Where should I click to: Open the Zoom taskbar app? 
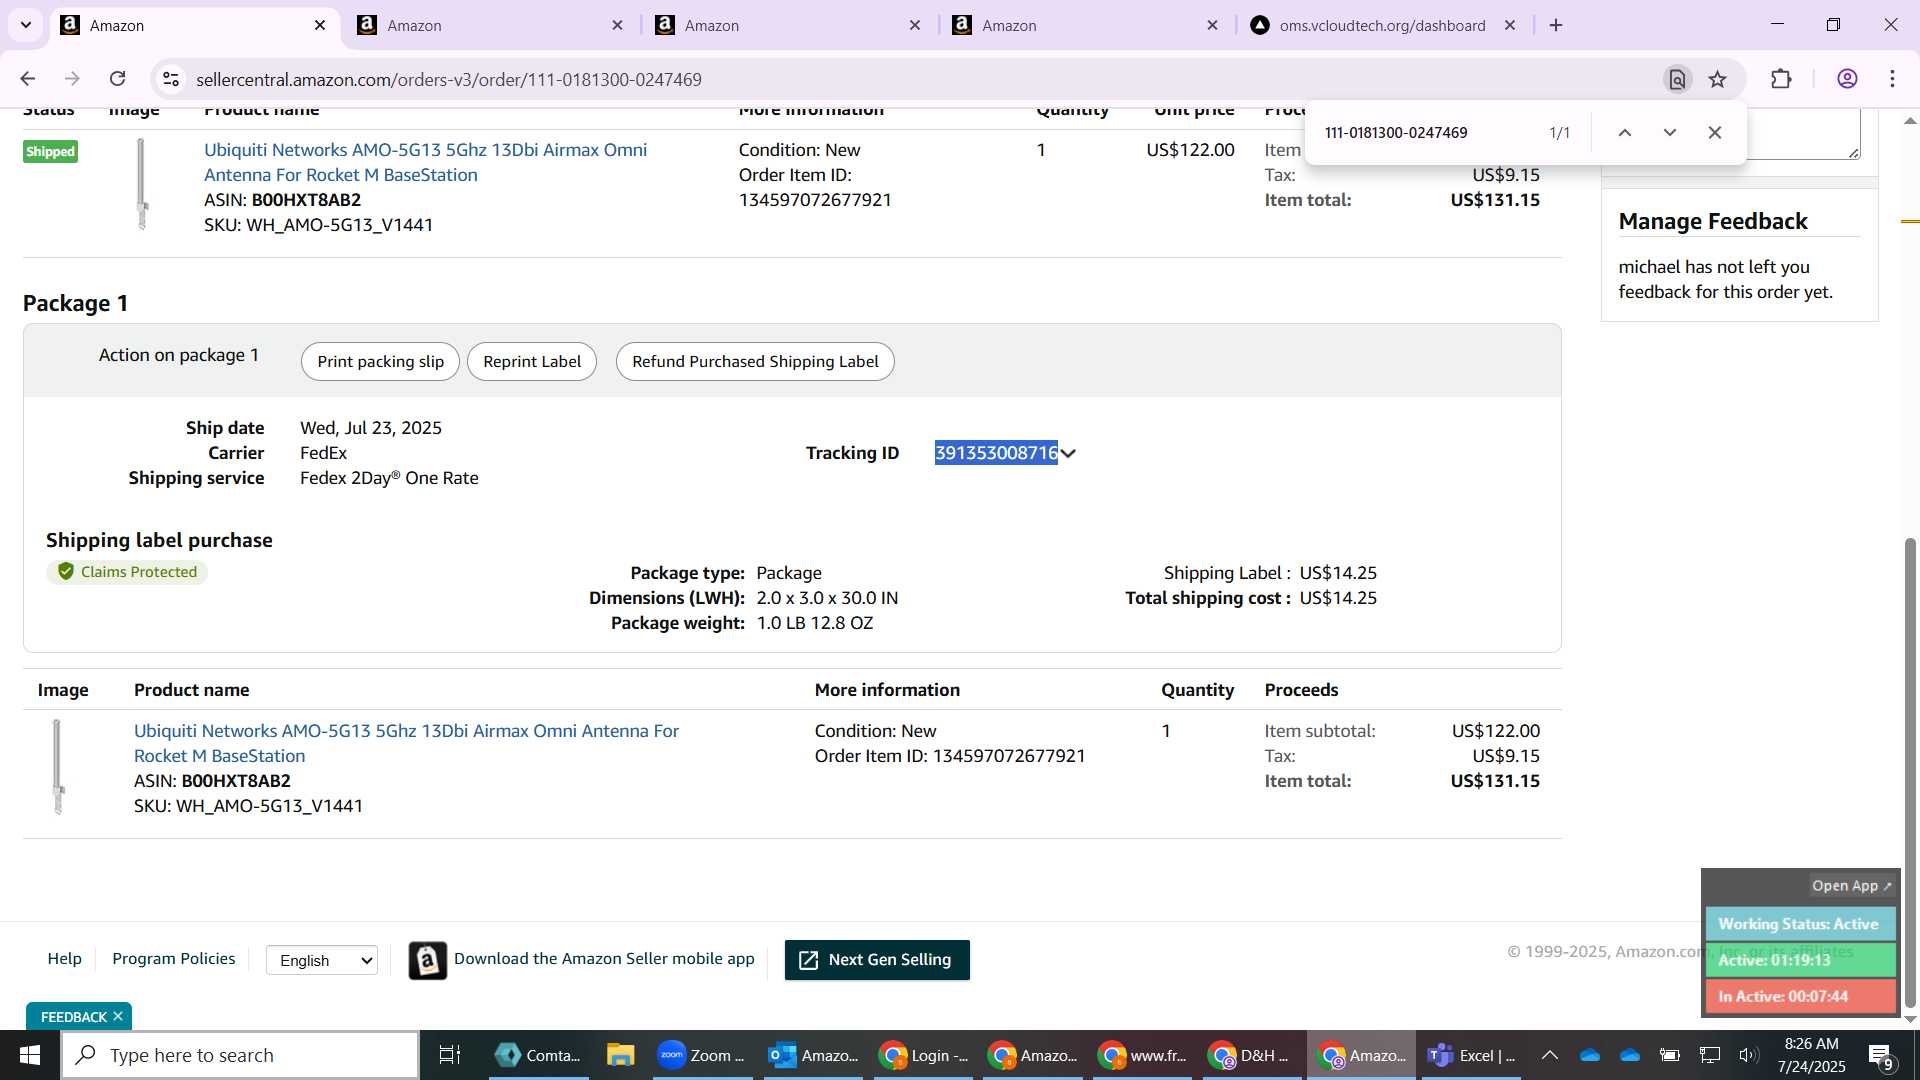pos(701,1055)
